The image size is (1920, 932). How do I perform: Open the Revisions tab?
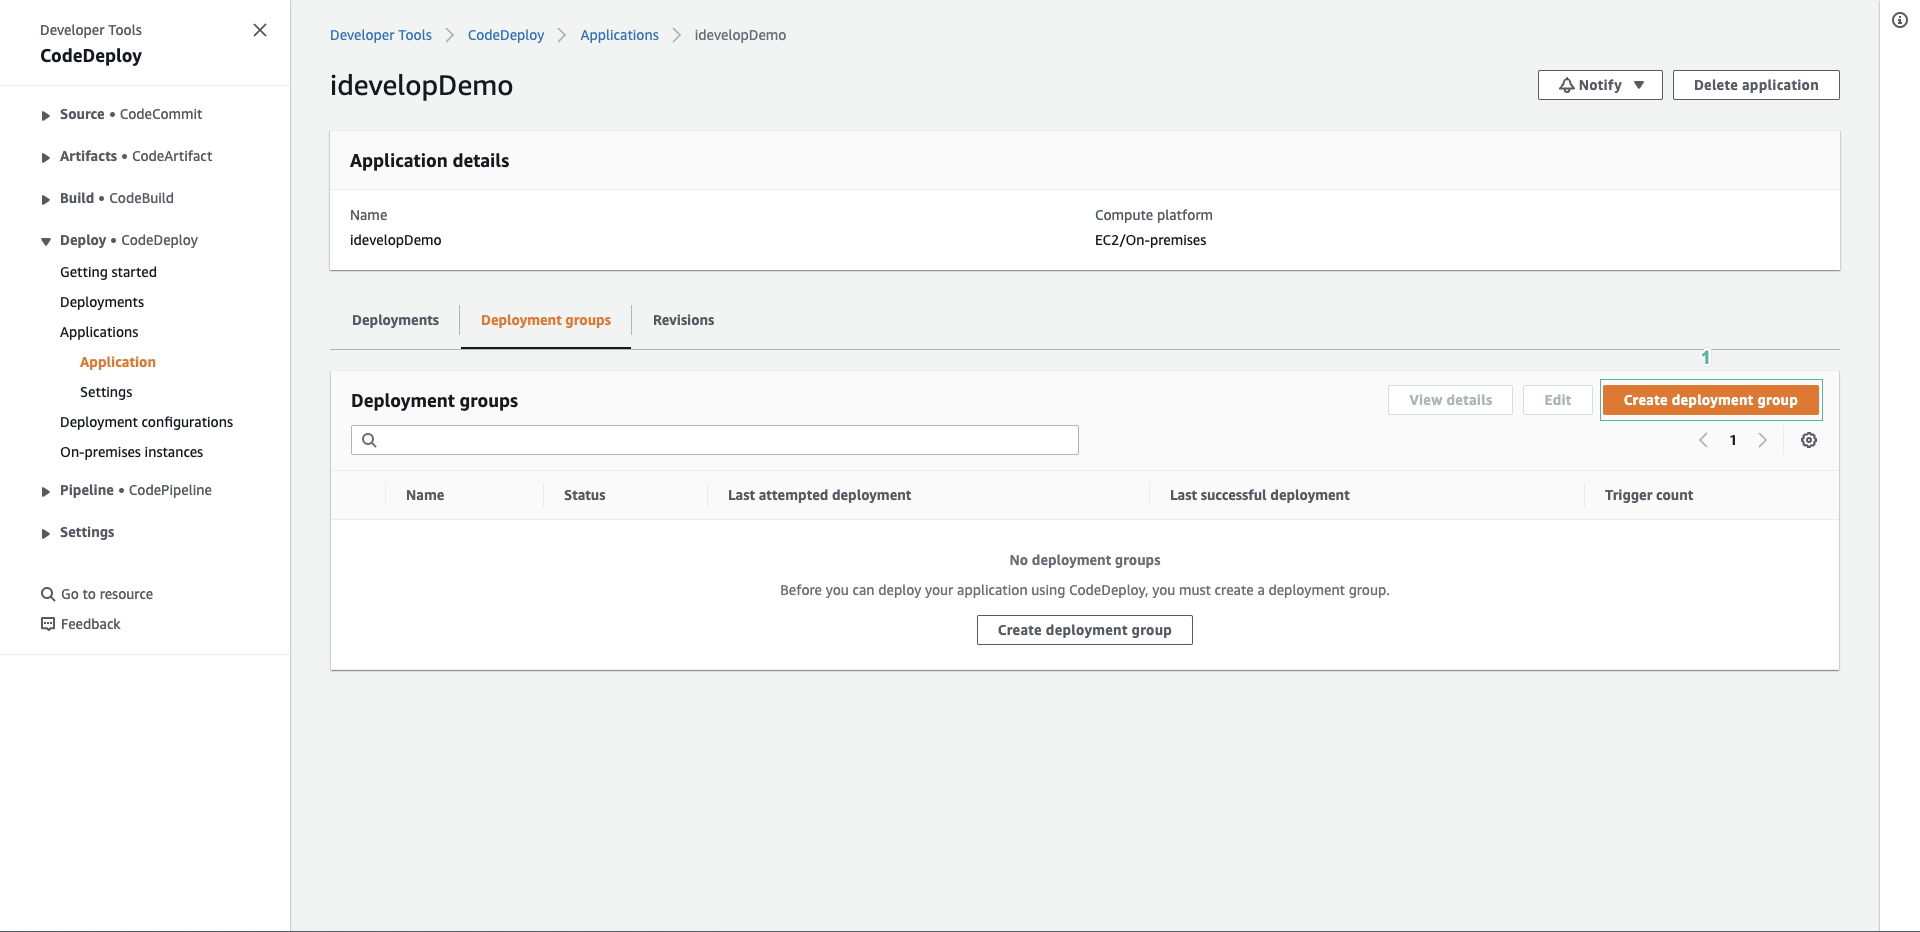pyautogui.click(x=684, y=320)
